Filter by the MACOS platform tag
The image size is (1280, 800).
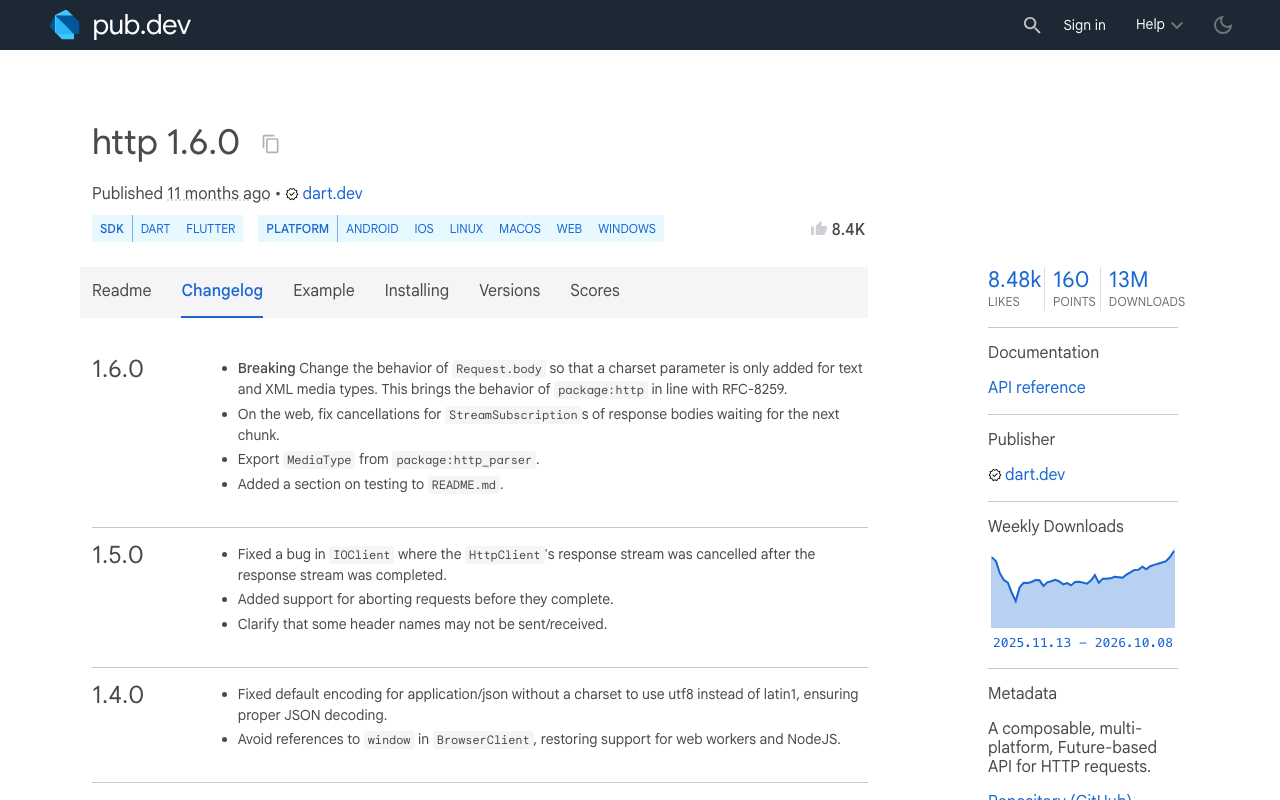pos(520,229)
